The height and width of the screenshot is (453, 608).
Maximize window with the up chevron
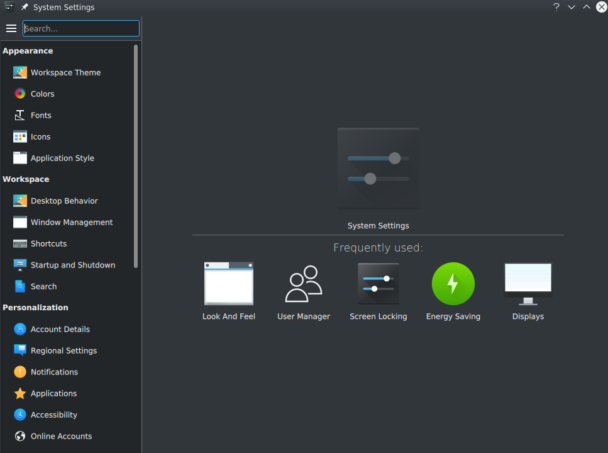coord(586,7)
